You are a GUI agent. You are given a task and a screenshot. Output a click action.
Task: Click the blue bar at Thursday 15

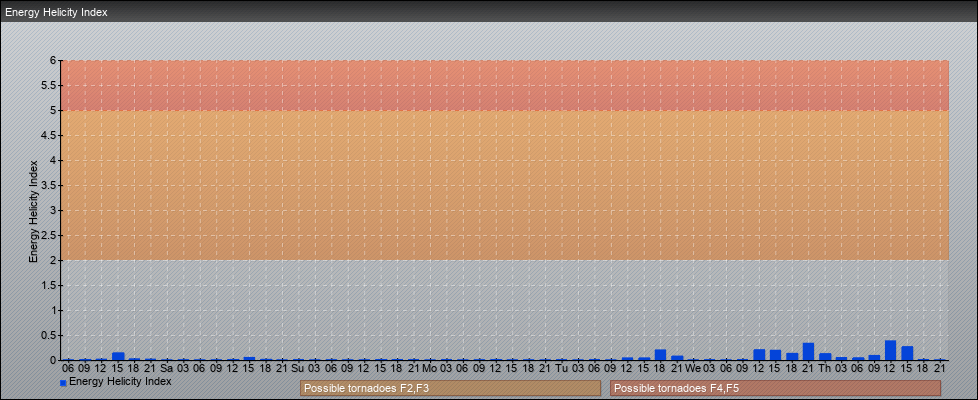(907, 353)
